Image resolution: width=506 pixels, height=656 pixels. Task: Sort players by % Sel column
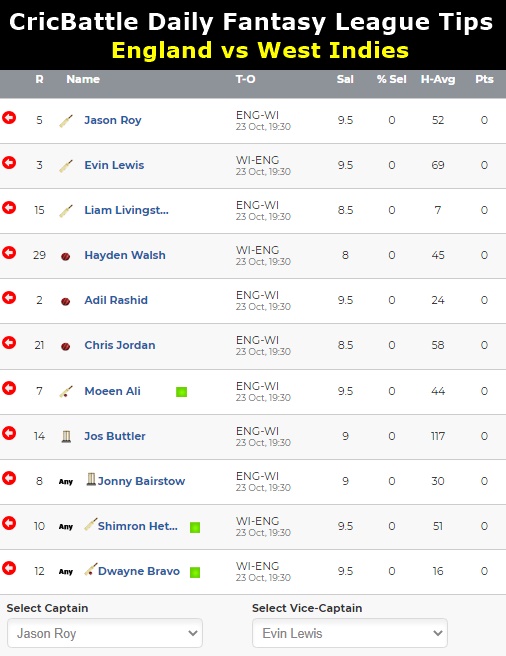[x=392, y=79]
